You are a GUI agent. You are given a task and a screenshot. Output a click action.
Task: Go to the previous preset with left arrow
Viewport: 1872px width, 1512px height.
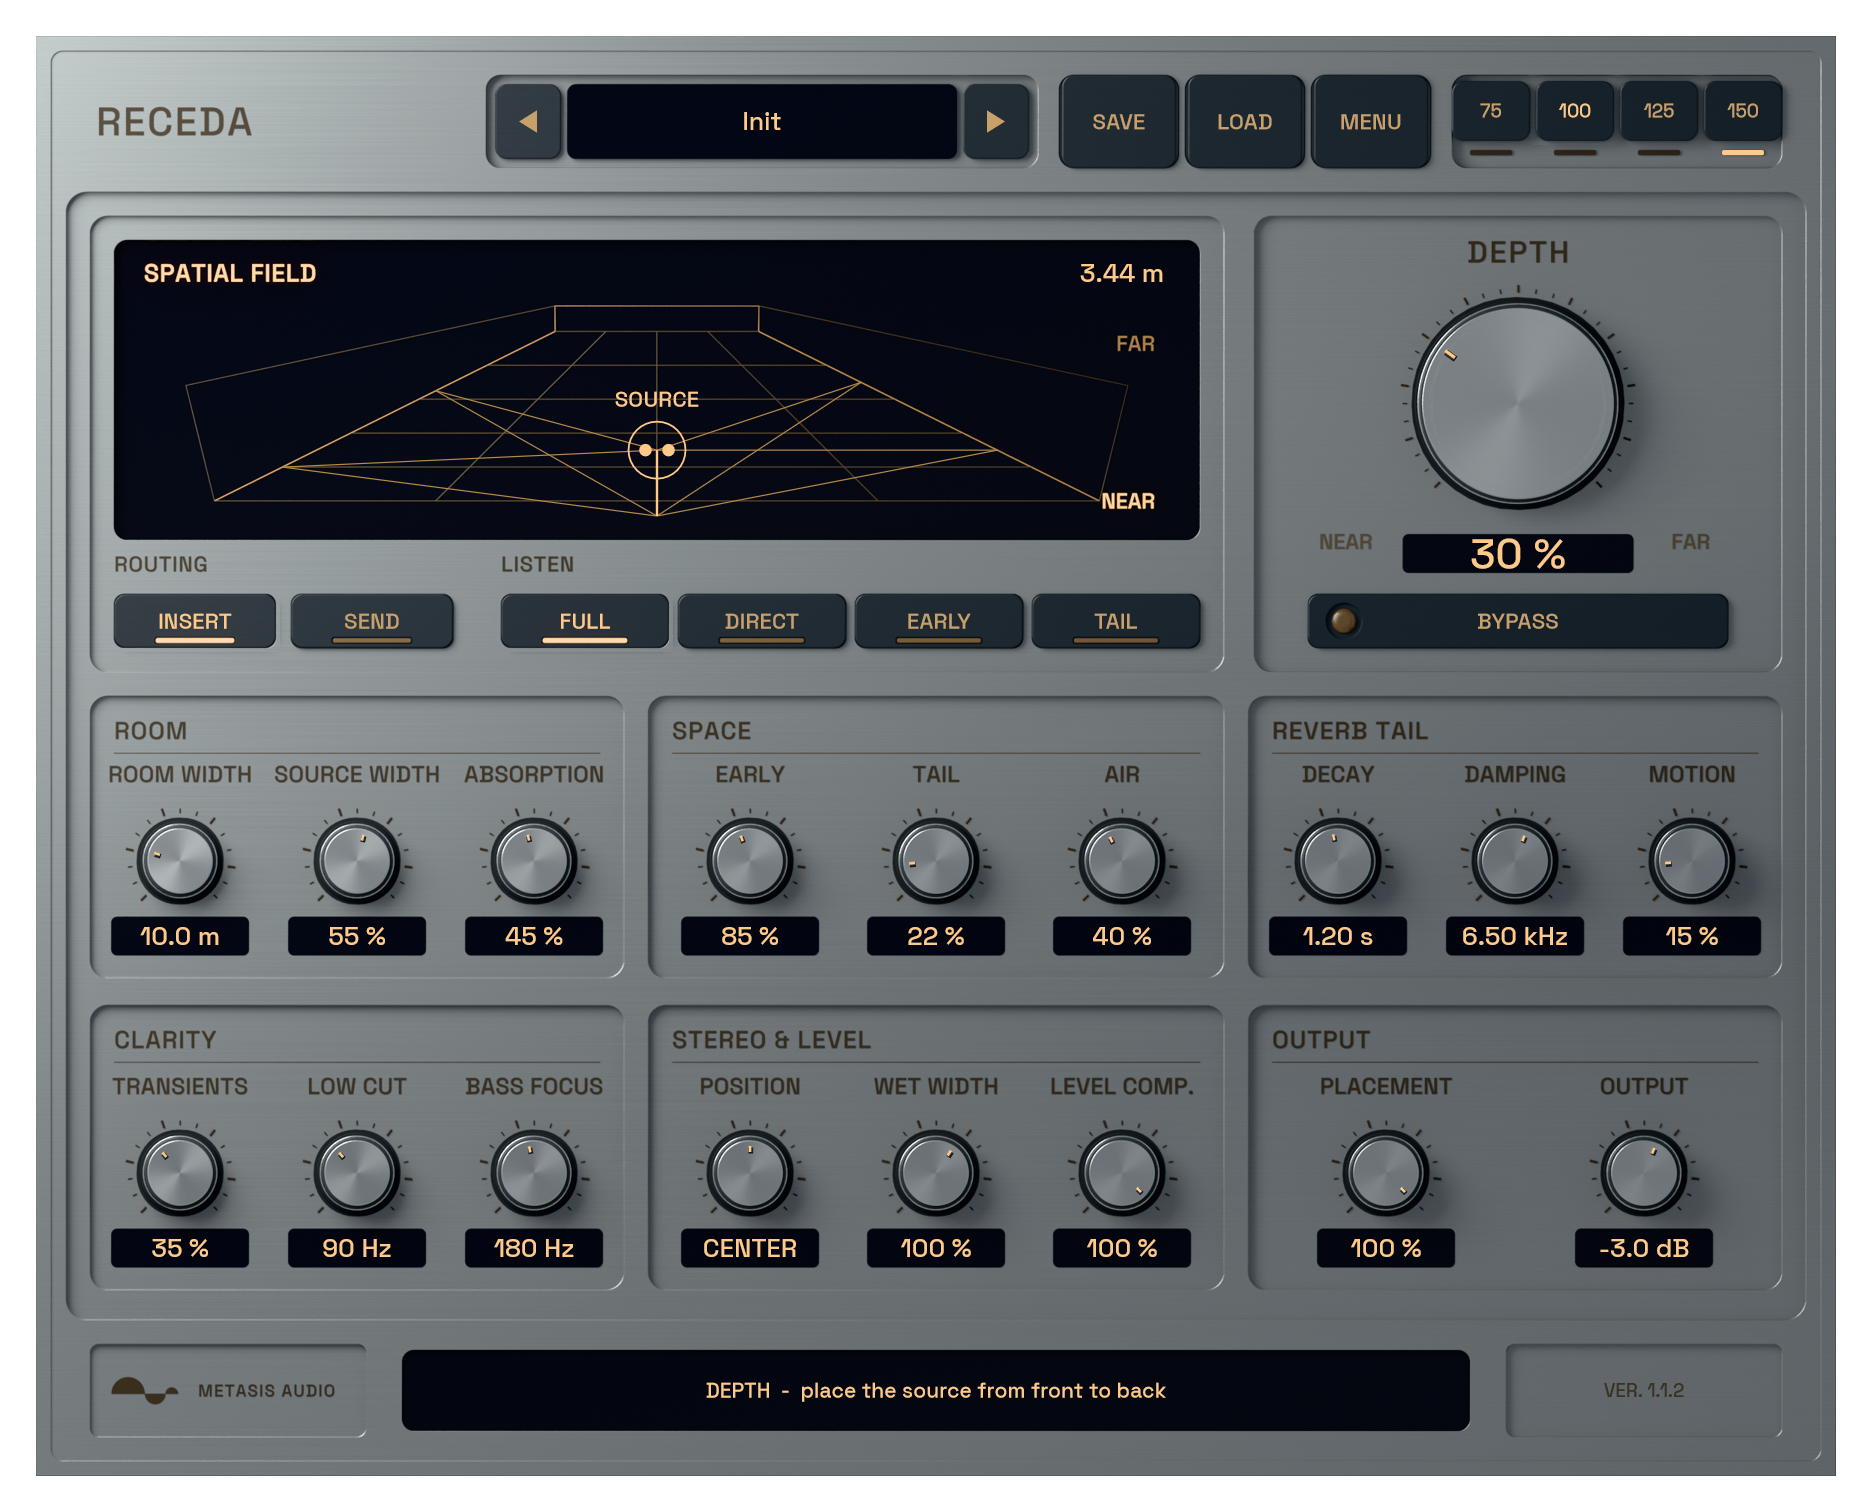pyautogui.click(x=528, y=122)
